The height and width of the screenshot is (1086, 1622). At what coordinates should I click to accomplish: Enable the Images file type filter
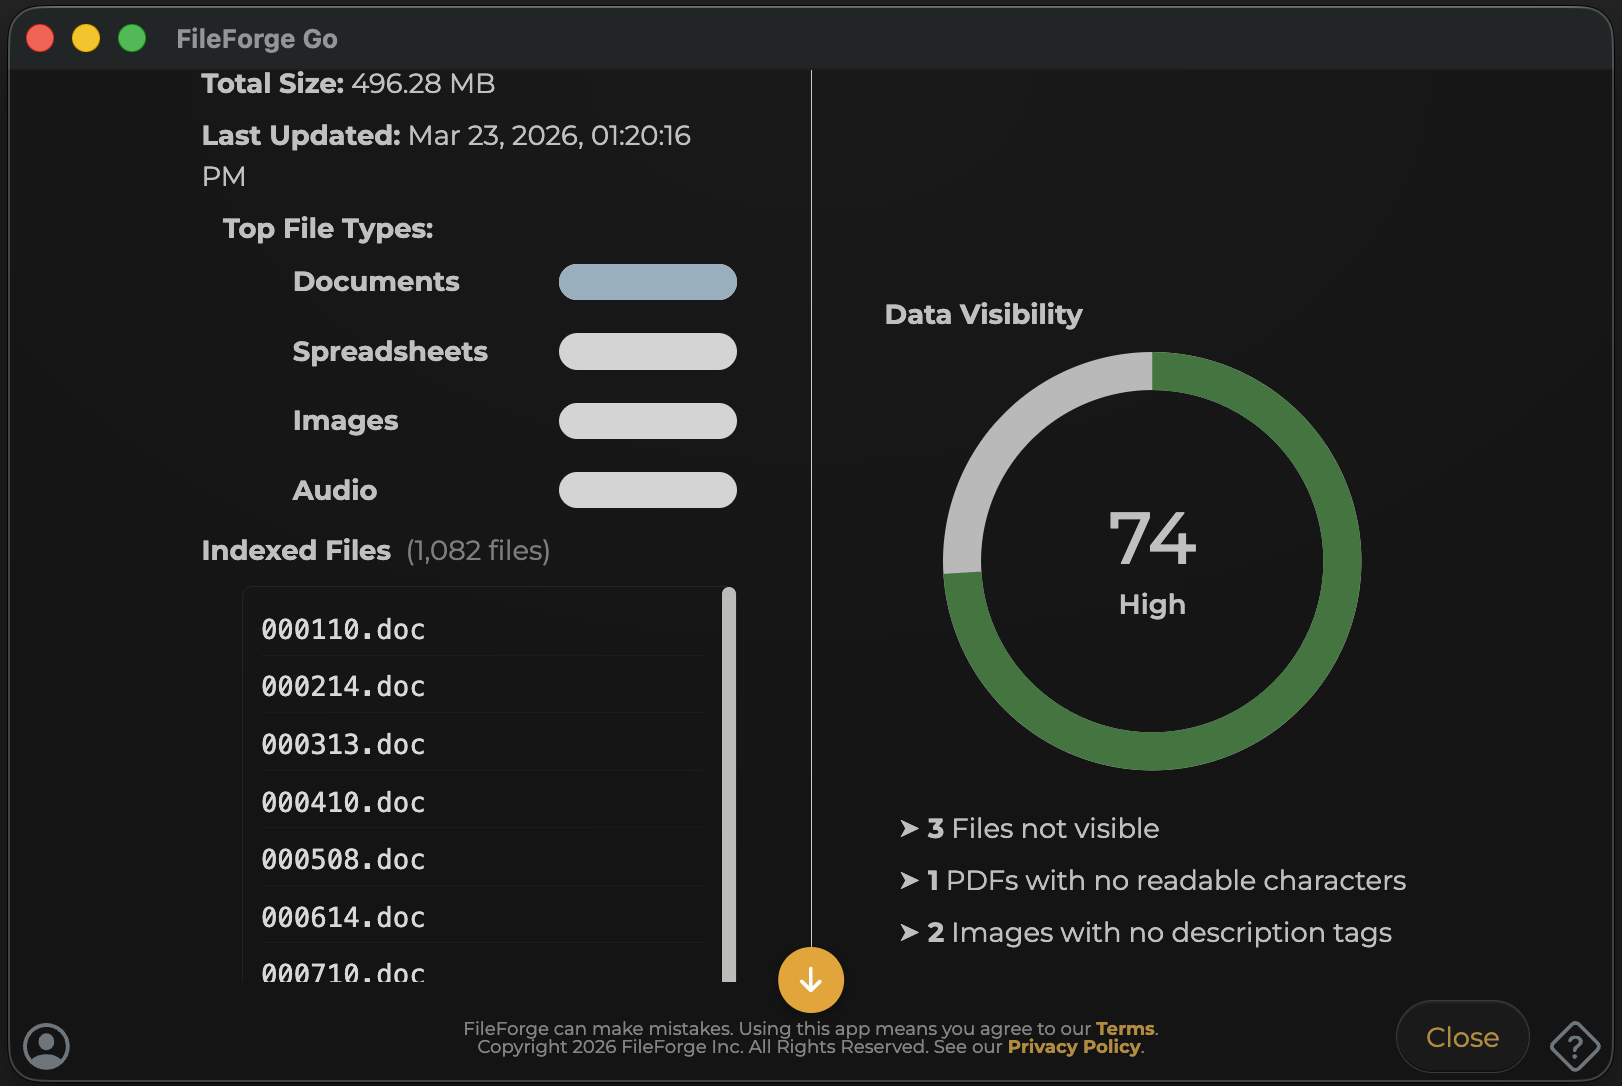tap(648, 421)
